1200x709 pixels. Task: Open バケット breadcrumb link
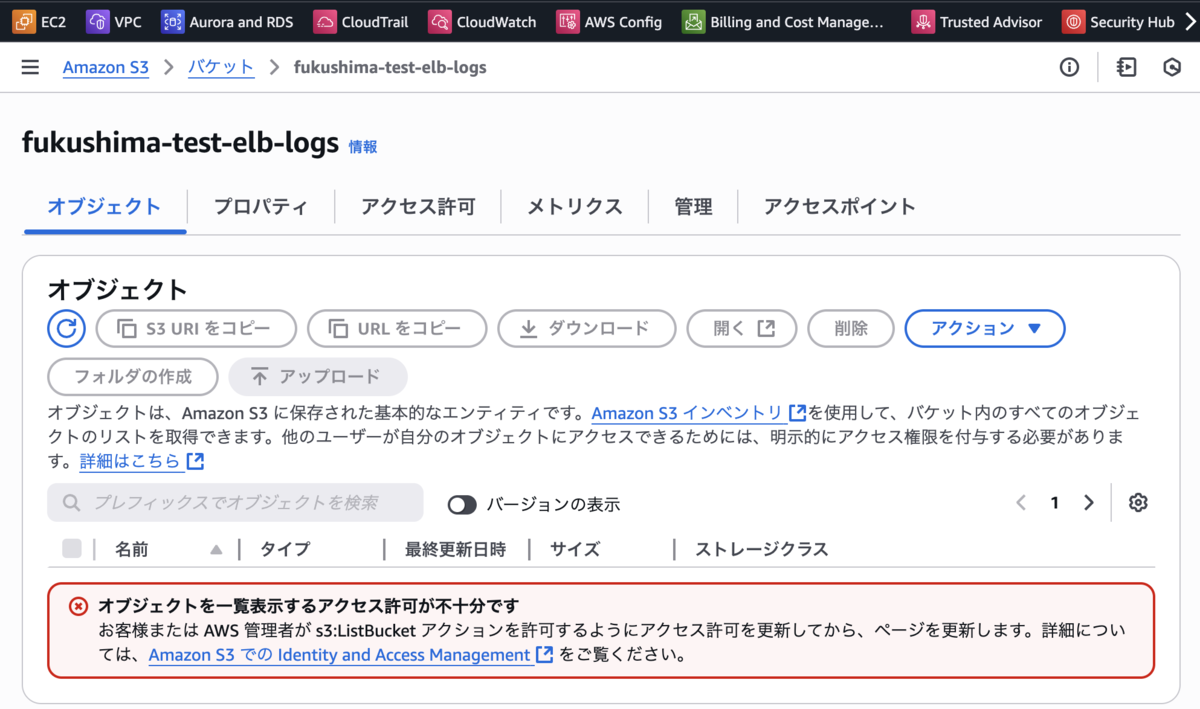click(221, 68)
